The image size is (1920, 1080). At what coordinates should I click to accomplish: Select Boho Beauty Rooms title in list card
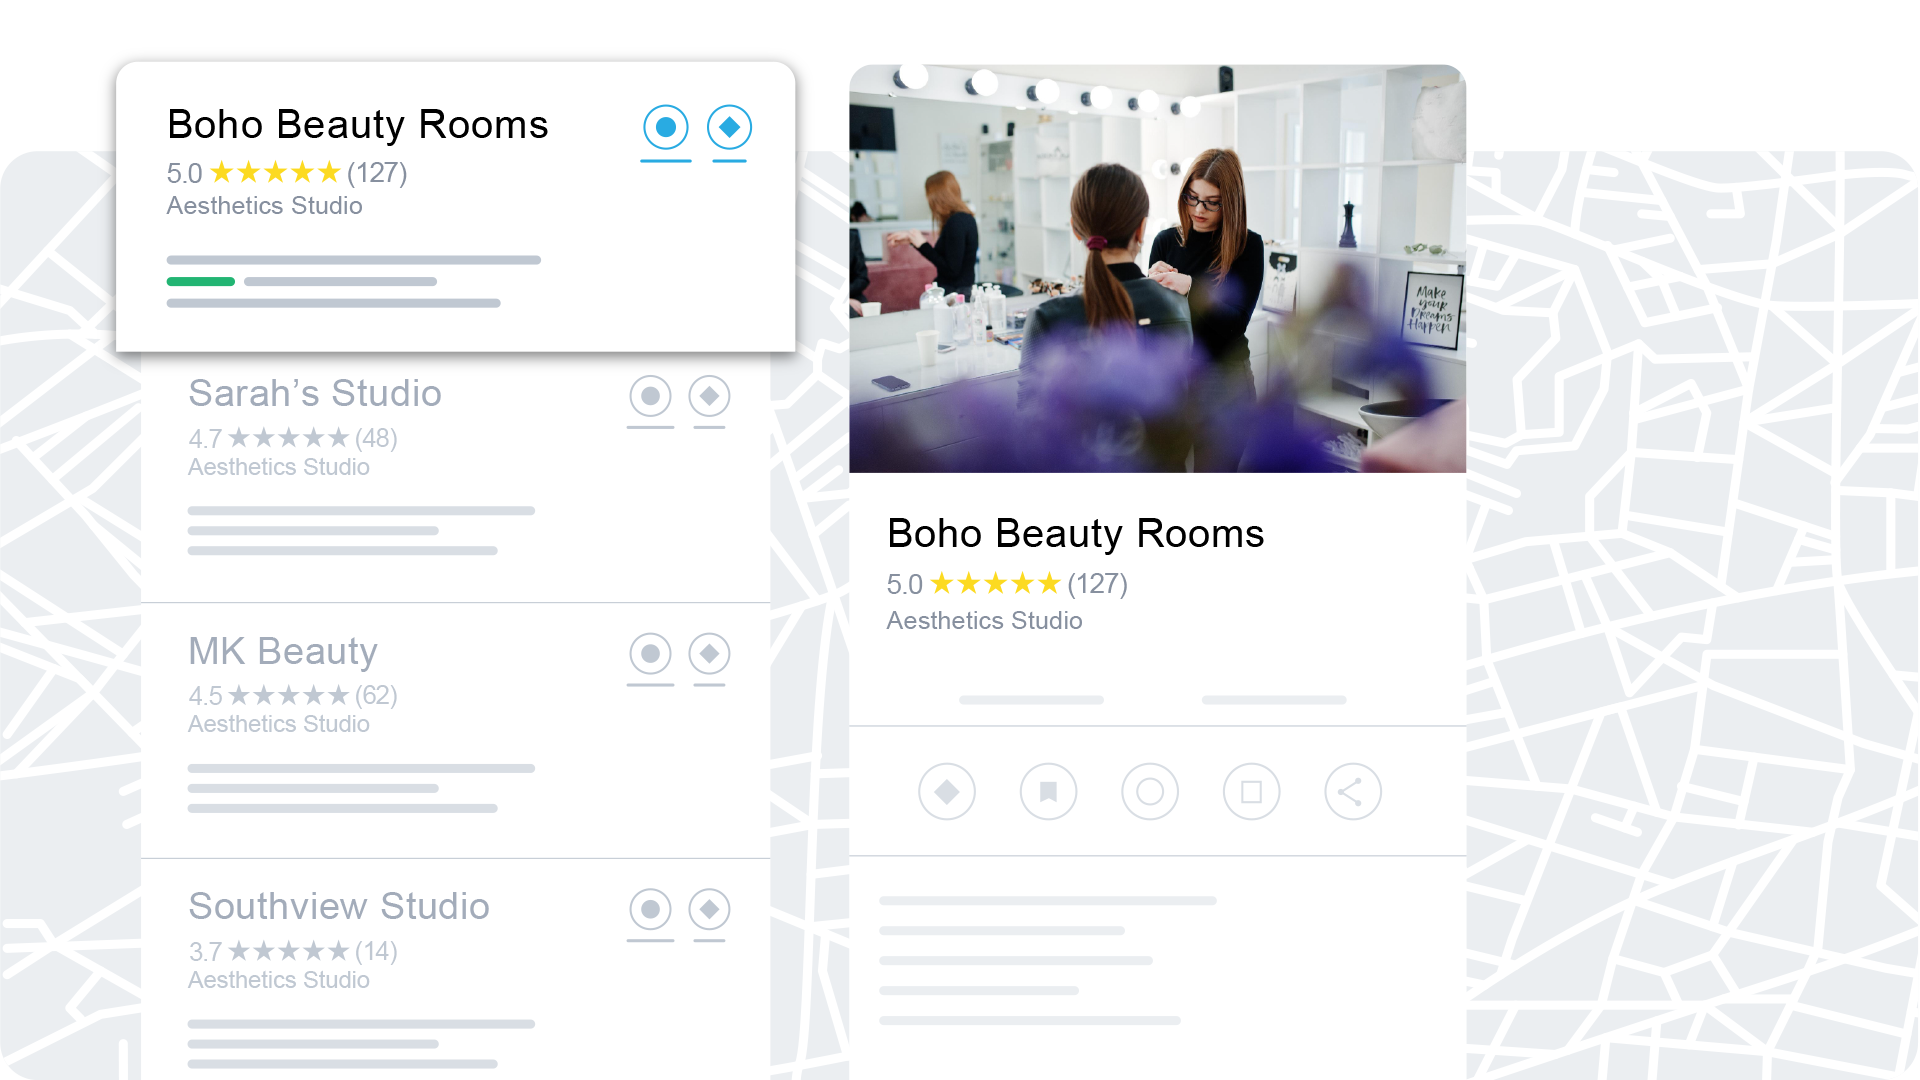(357, 125)
